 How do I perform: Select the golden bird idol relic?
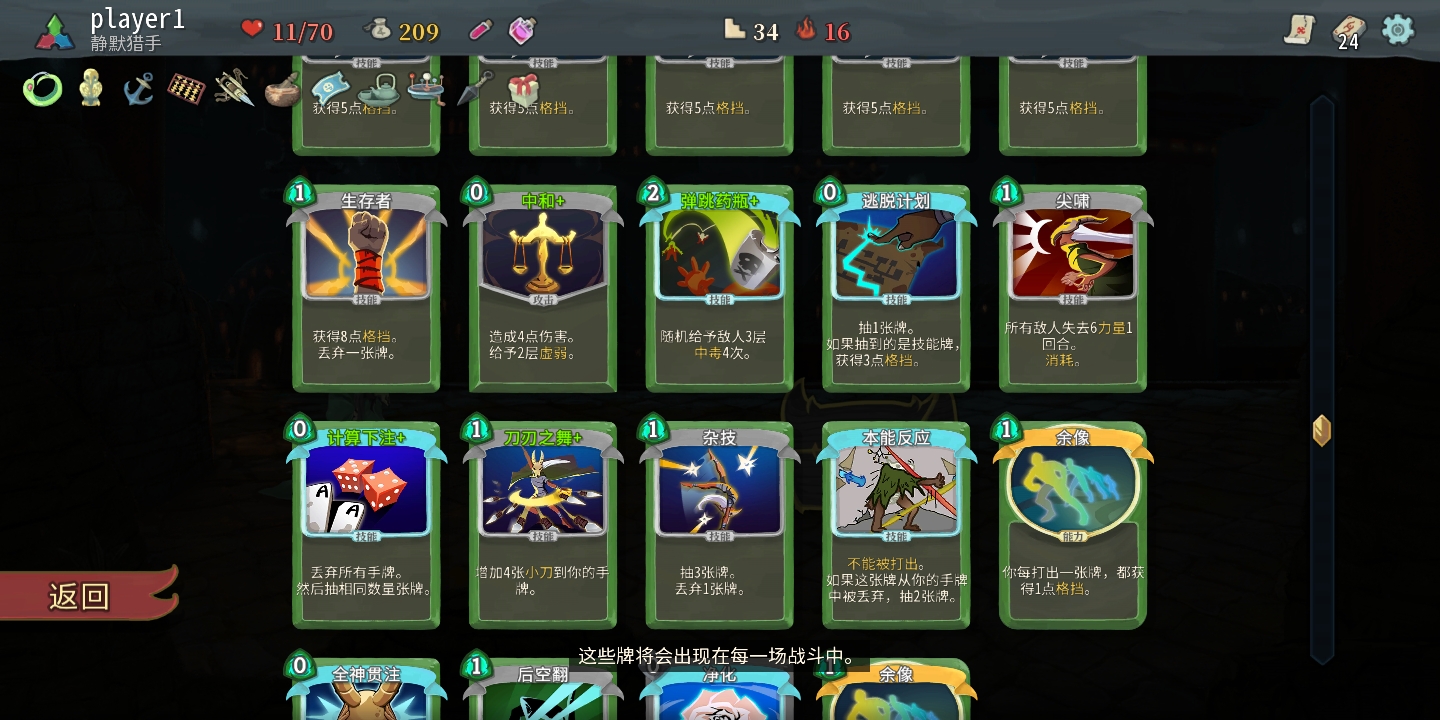91,88
